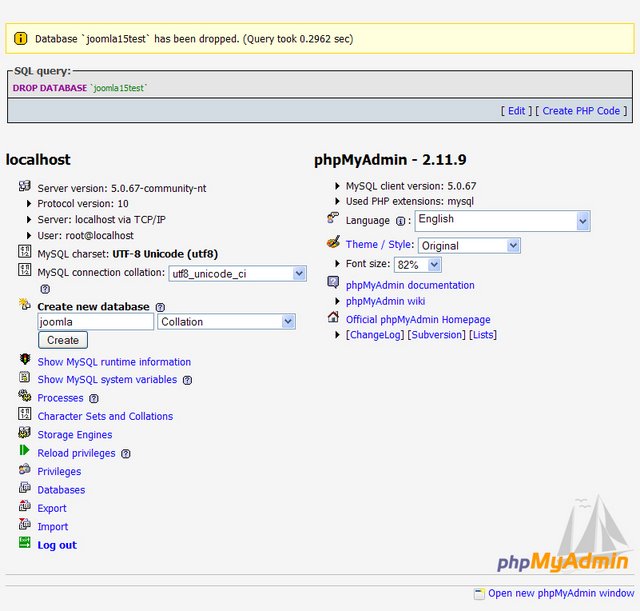Open the Theme dropdown showing Original
This screenshot has height=611, width=640.
469,246
